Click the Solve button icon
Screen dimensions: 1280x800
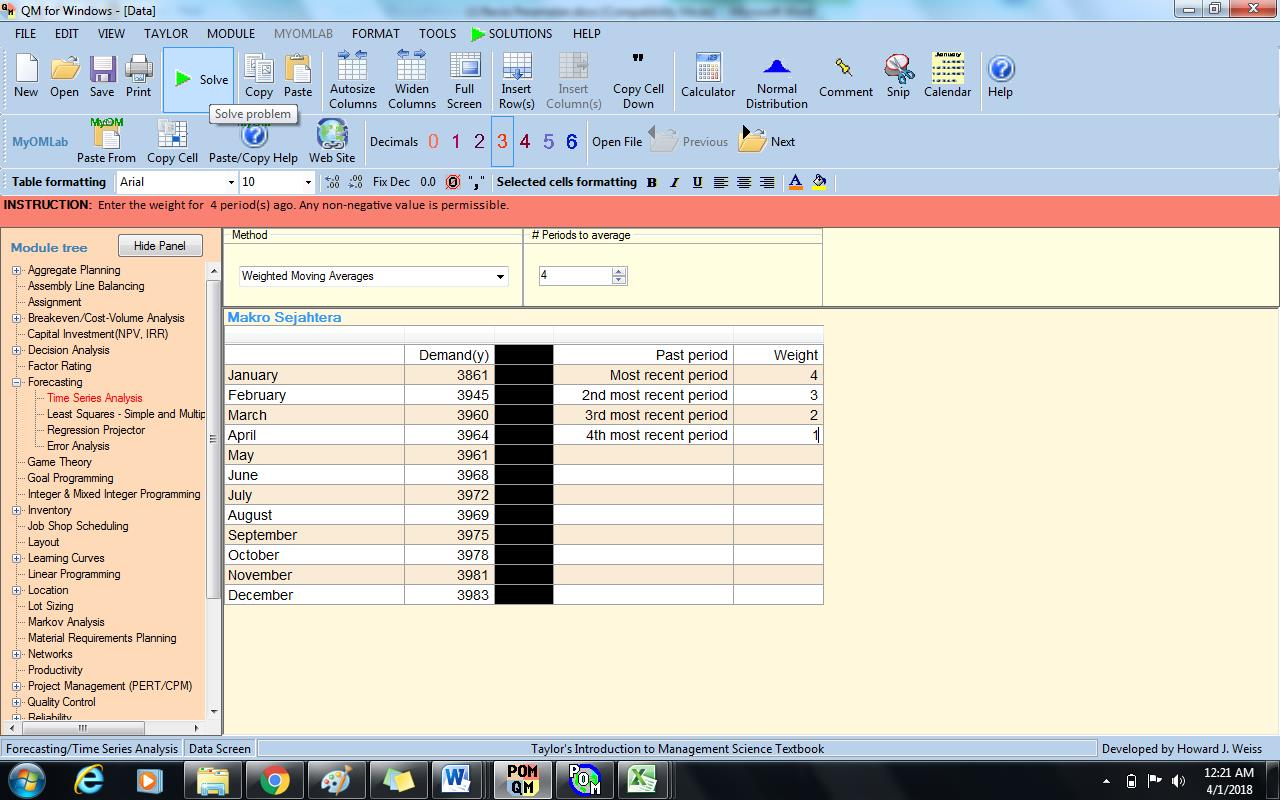183,79
